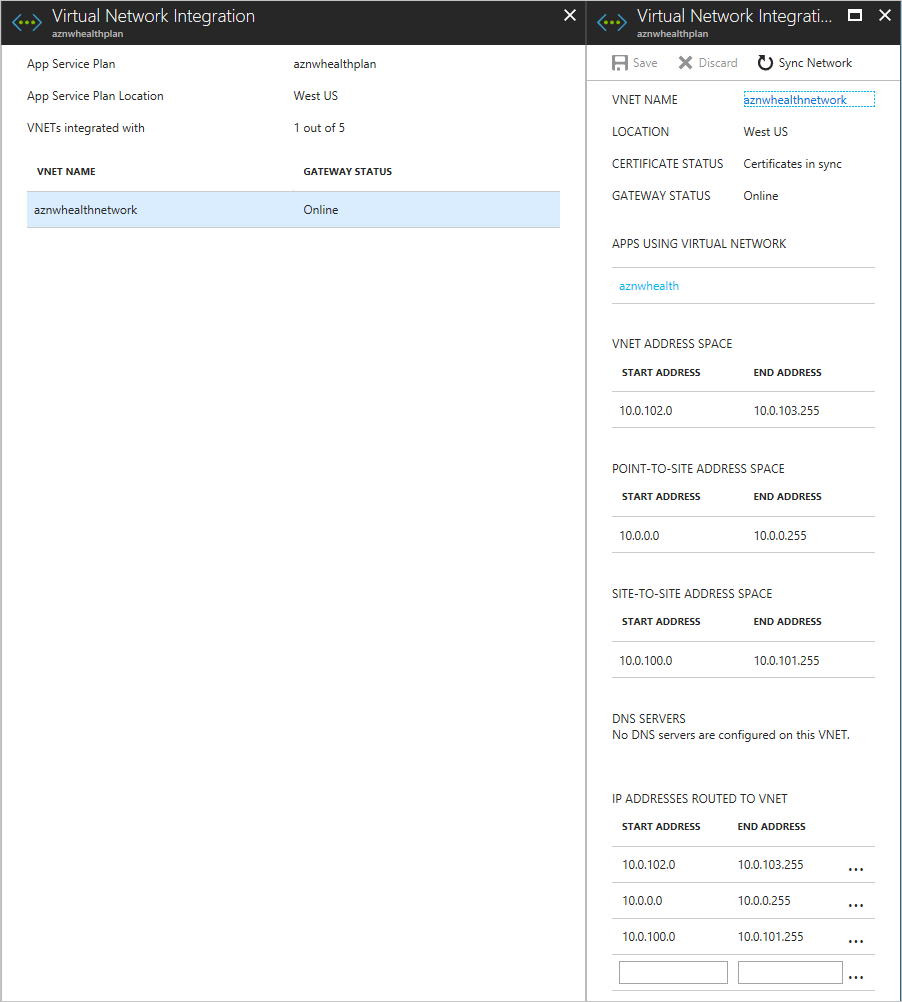
Task: Click West US App Service Plan Location value
Action: point(316,96)
